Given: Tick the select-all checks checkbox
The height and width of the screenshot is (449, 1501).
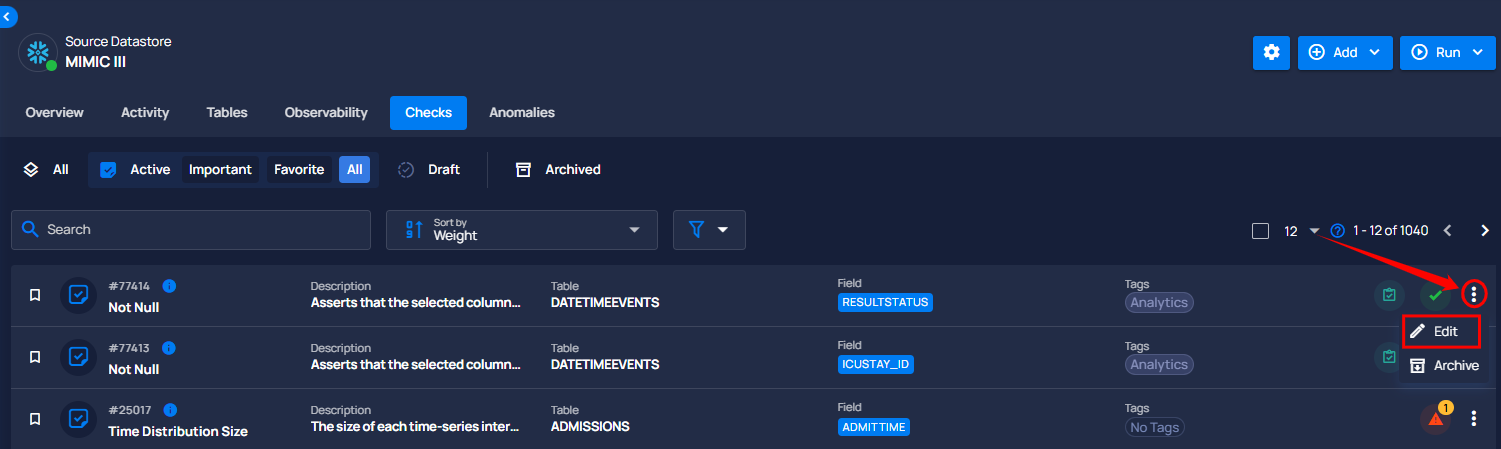Looking at the screenshot, I should (x=1260, y=231).
